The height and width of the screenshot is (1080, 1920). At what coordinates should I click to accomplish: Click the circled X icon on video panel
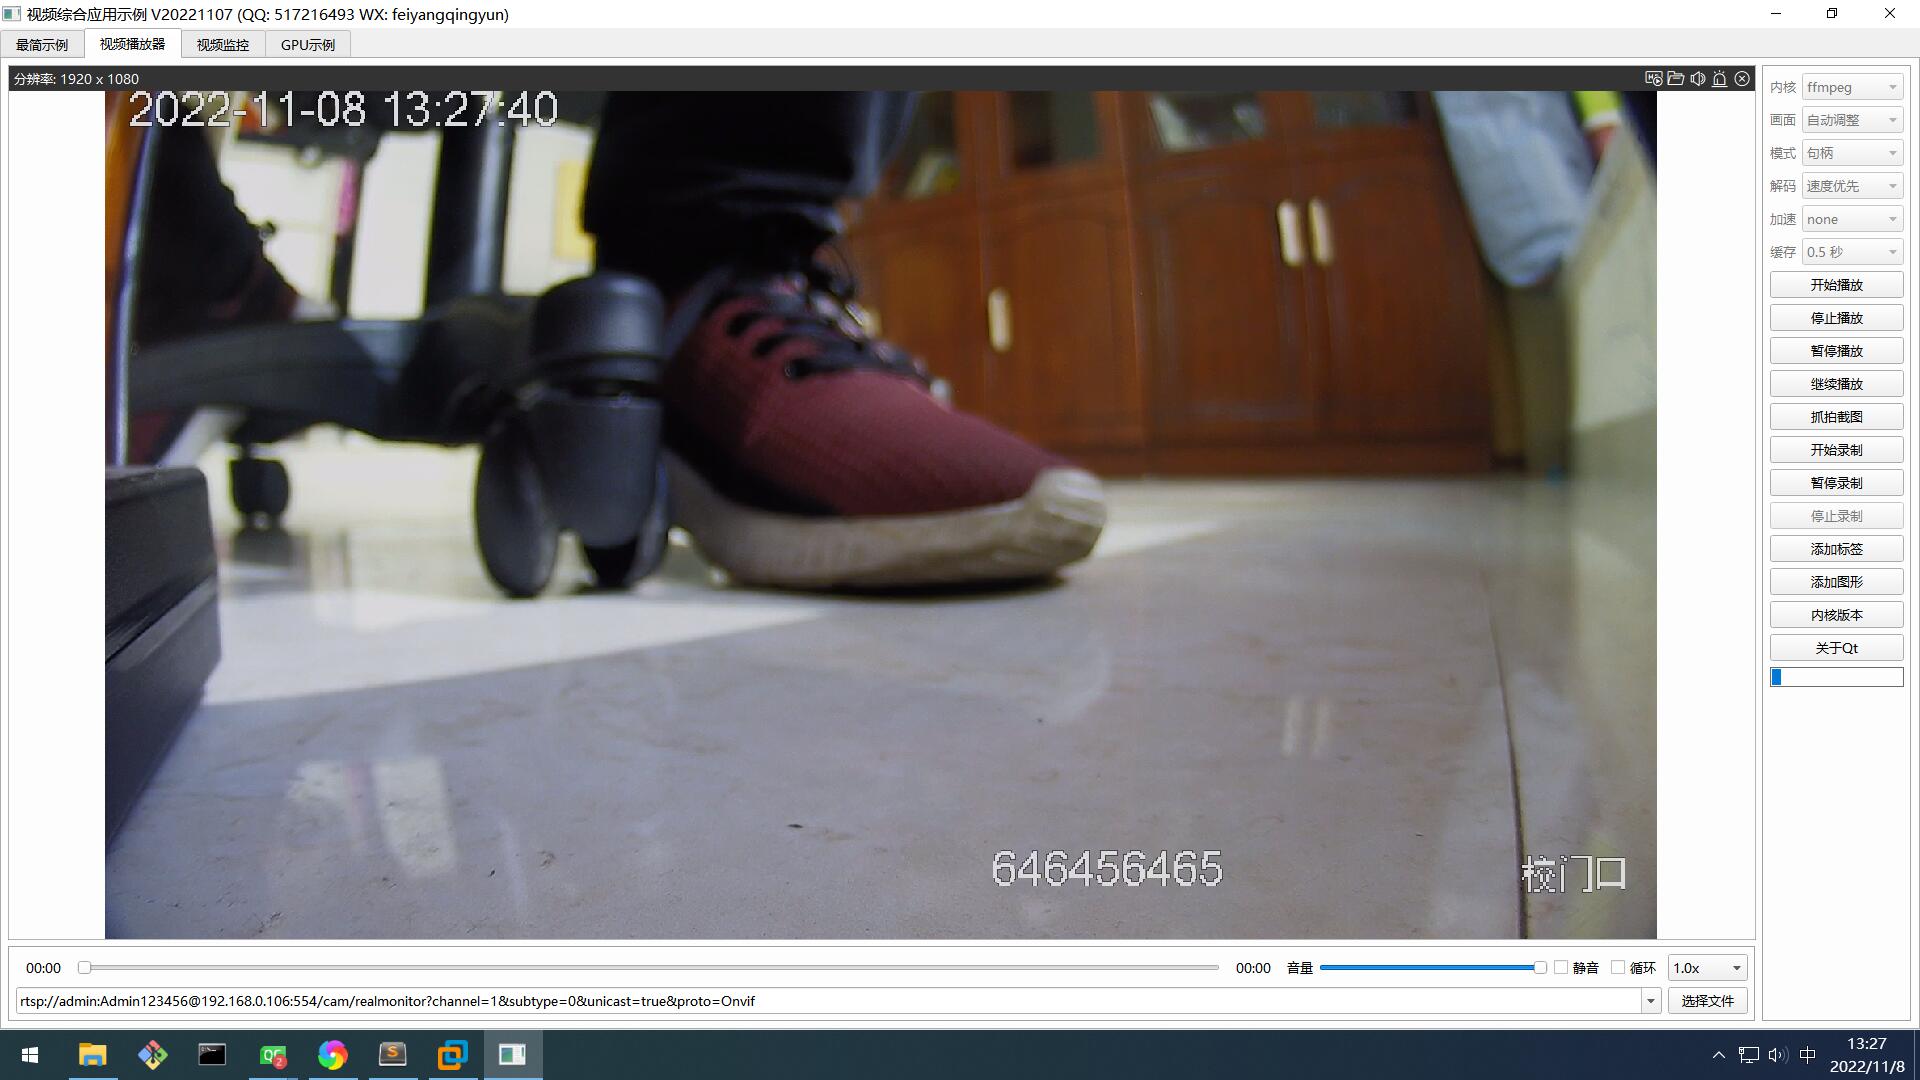[1742, 78]
